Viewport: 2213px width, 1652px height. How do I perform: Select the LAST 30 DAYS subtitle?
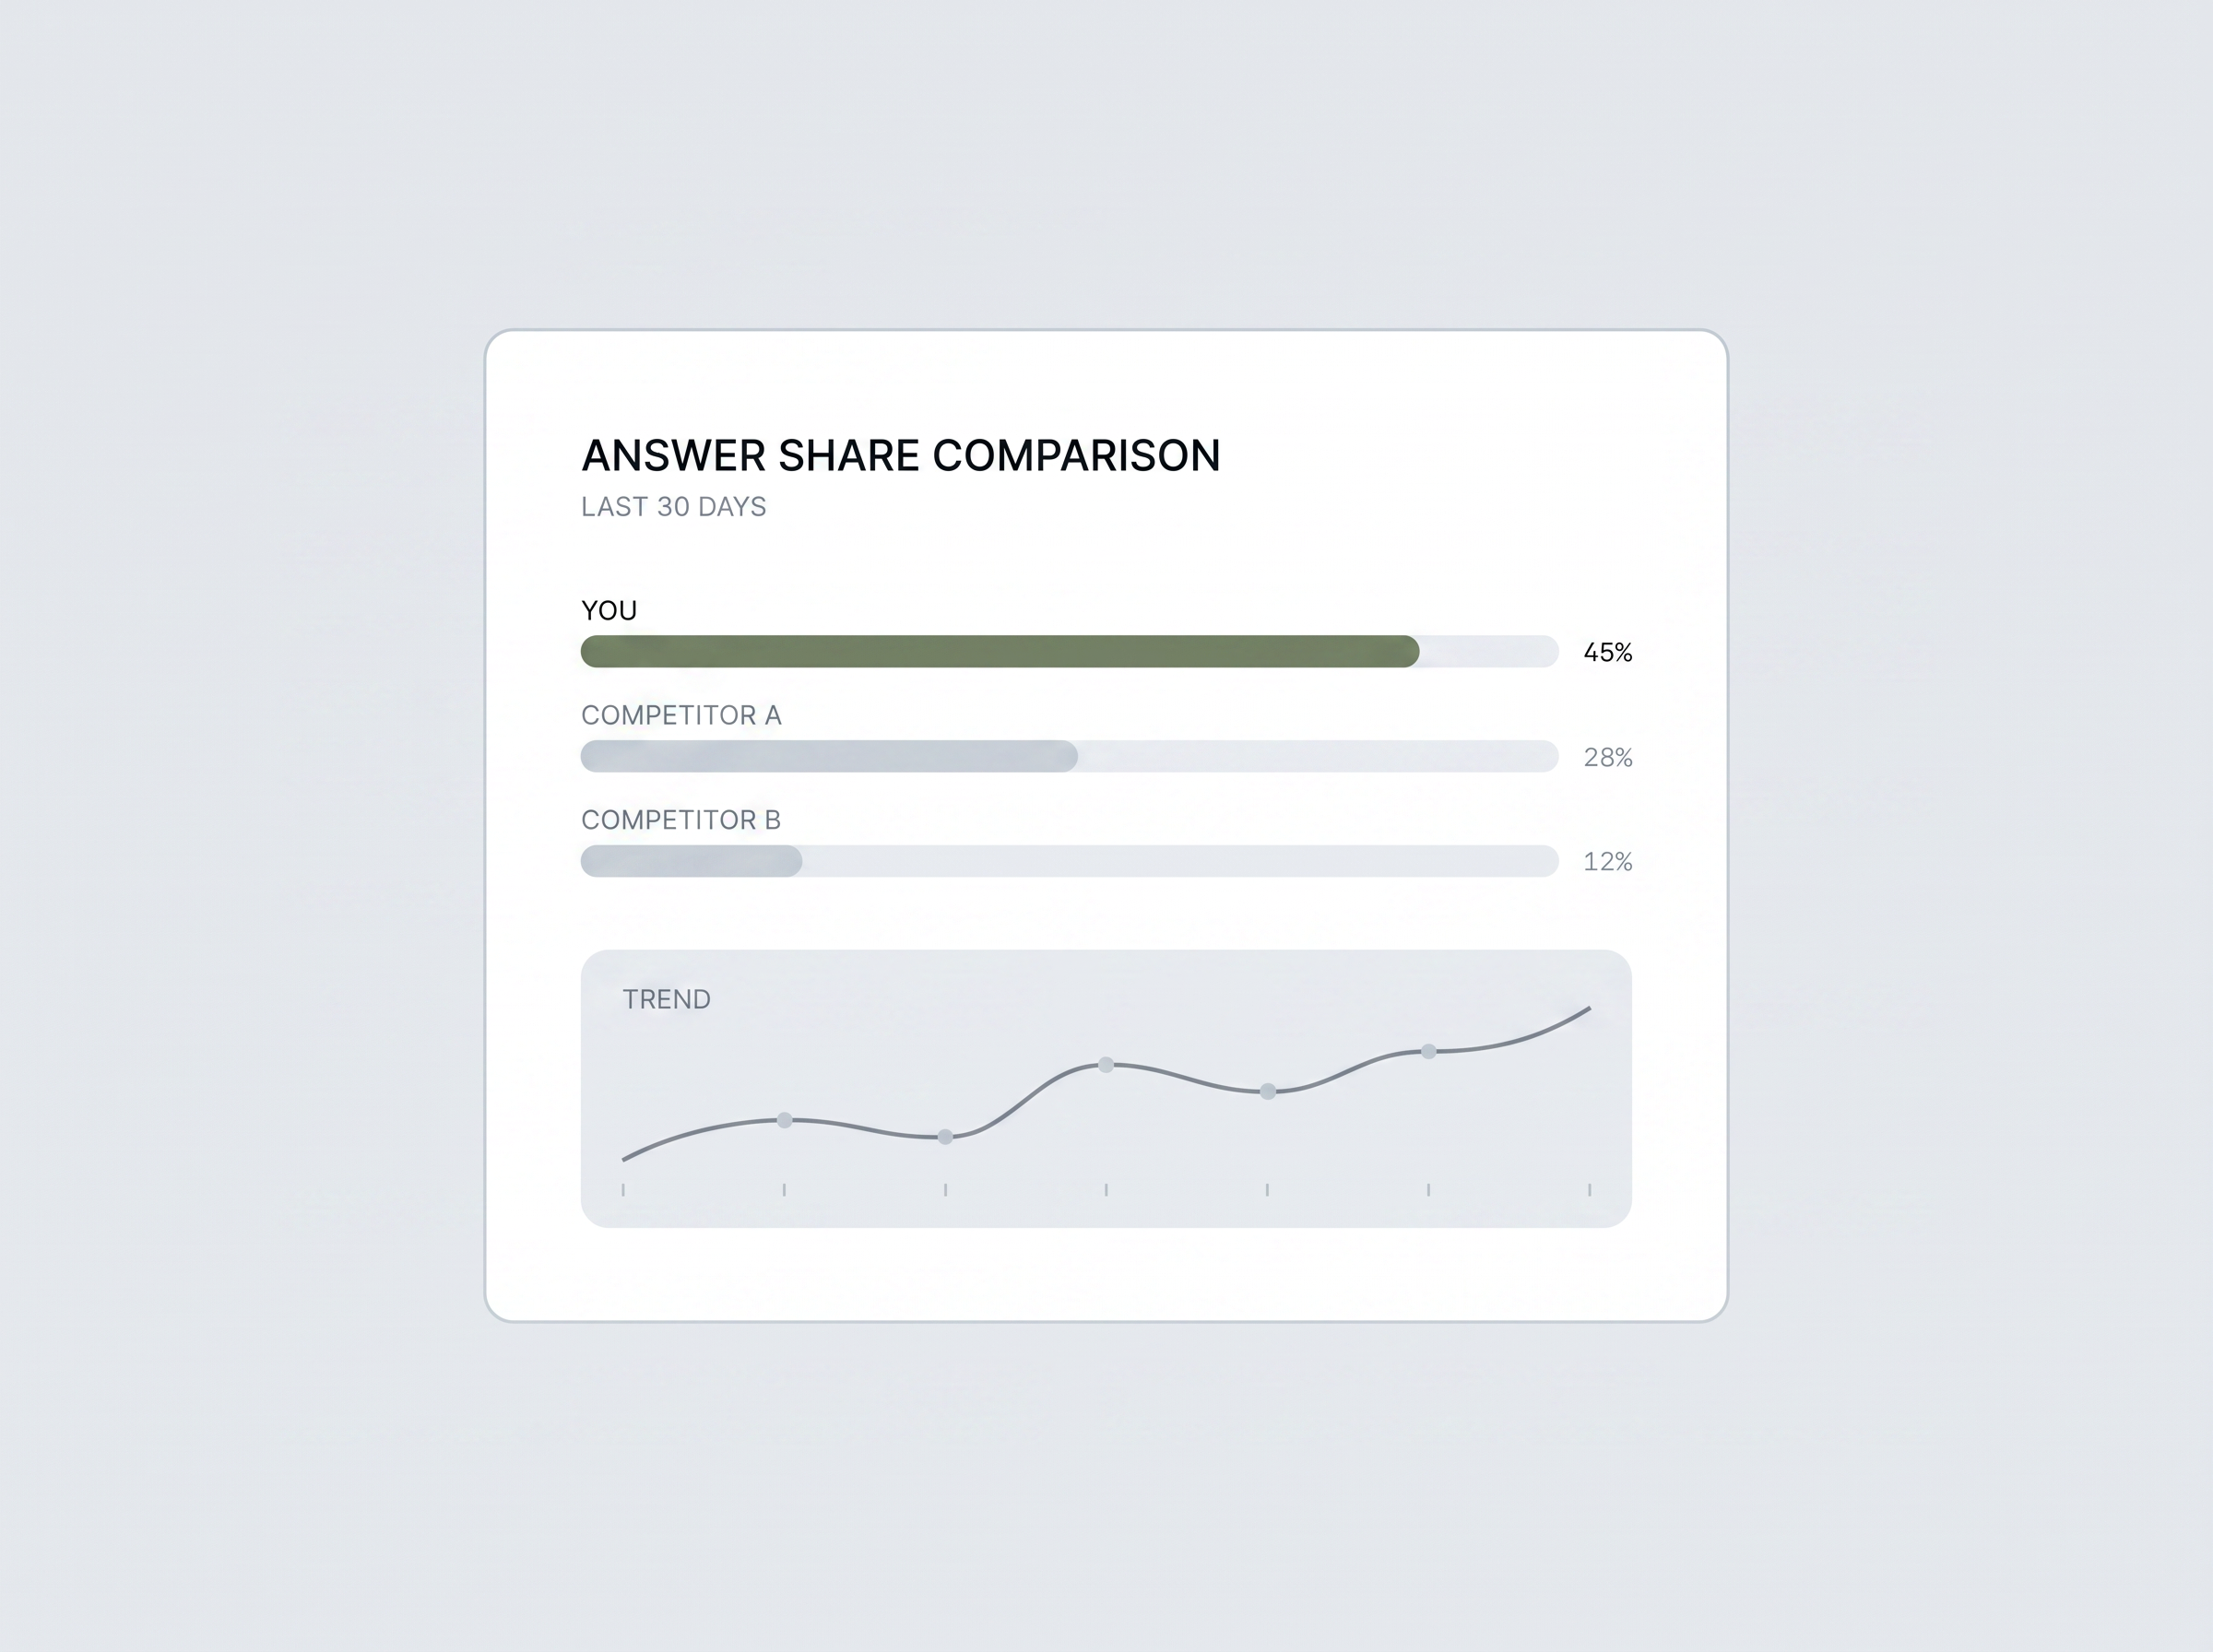(674, 507)
